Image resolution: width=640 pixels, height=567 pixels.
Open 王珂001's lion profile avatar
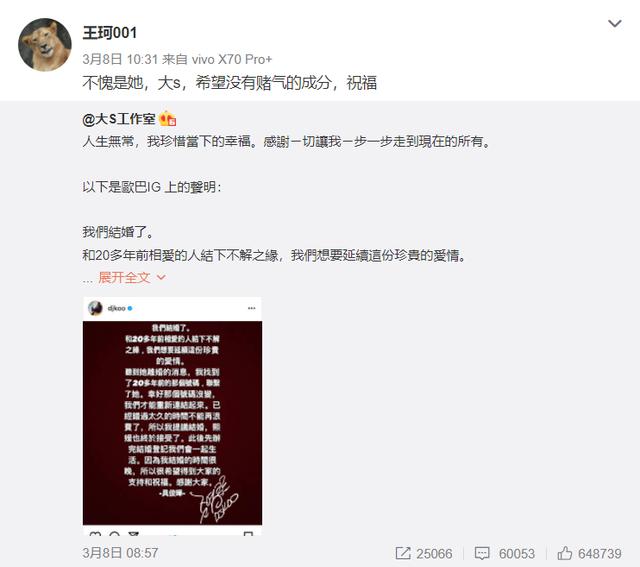pos(45,45)
